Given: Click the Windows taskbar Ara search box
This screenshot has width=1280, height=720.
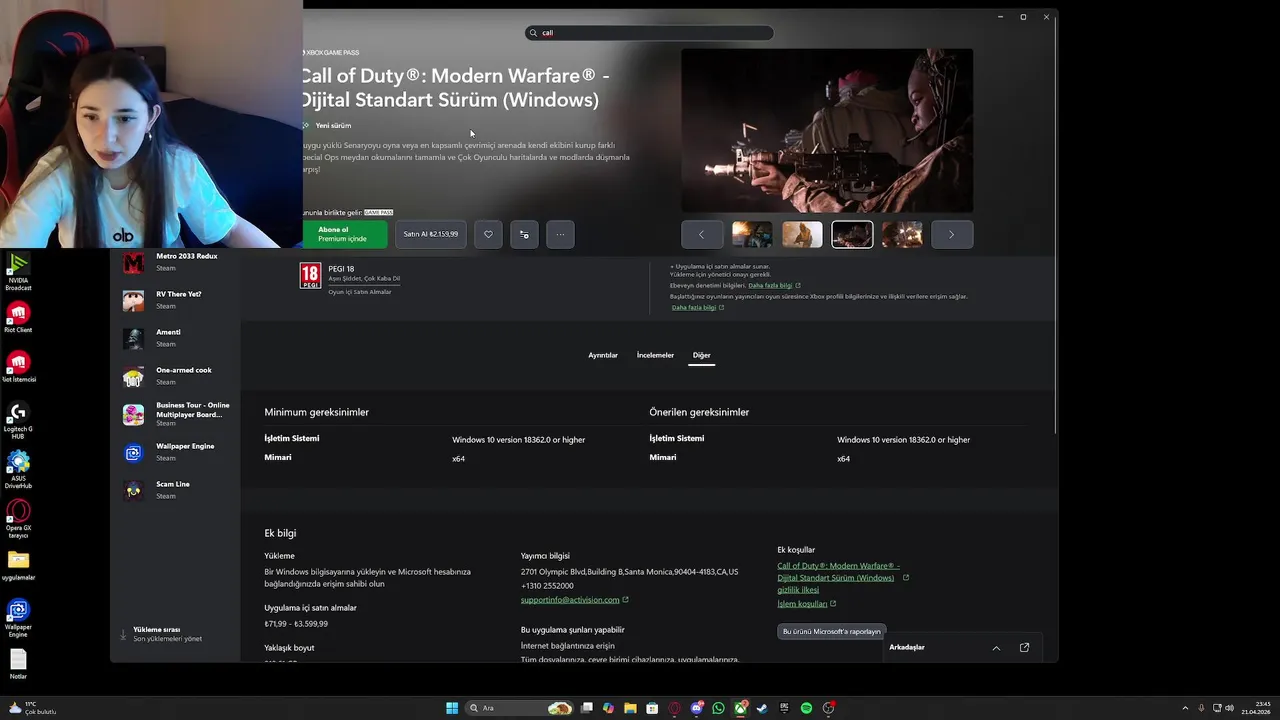Looking at the screenshot, I should click(520, 708).
